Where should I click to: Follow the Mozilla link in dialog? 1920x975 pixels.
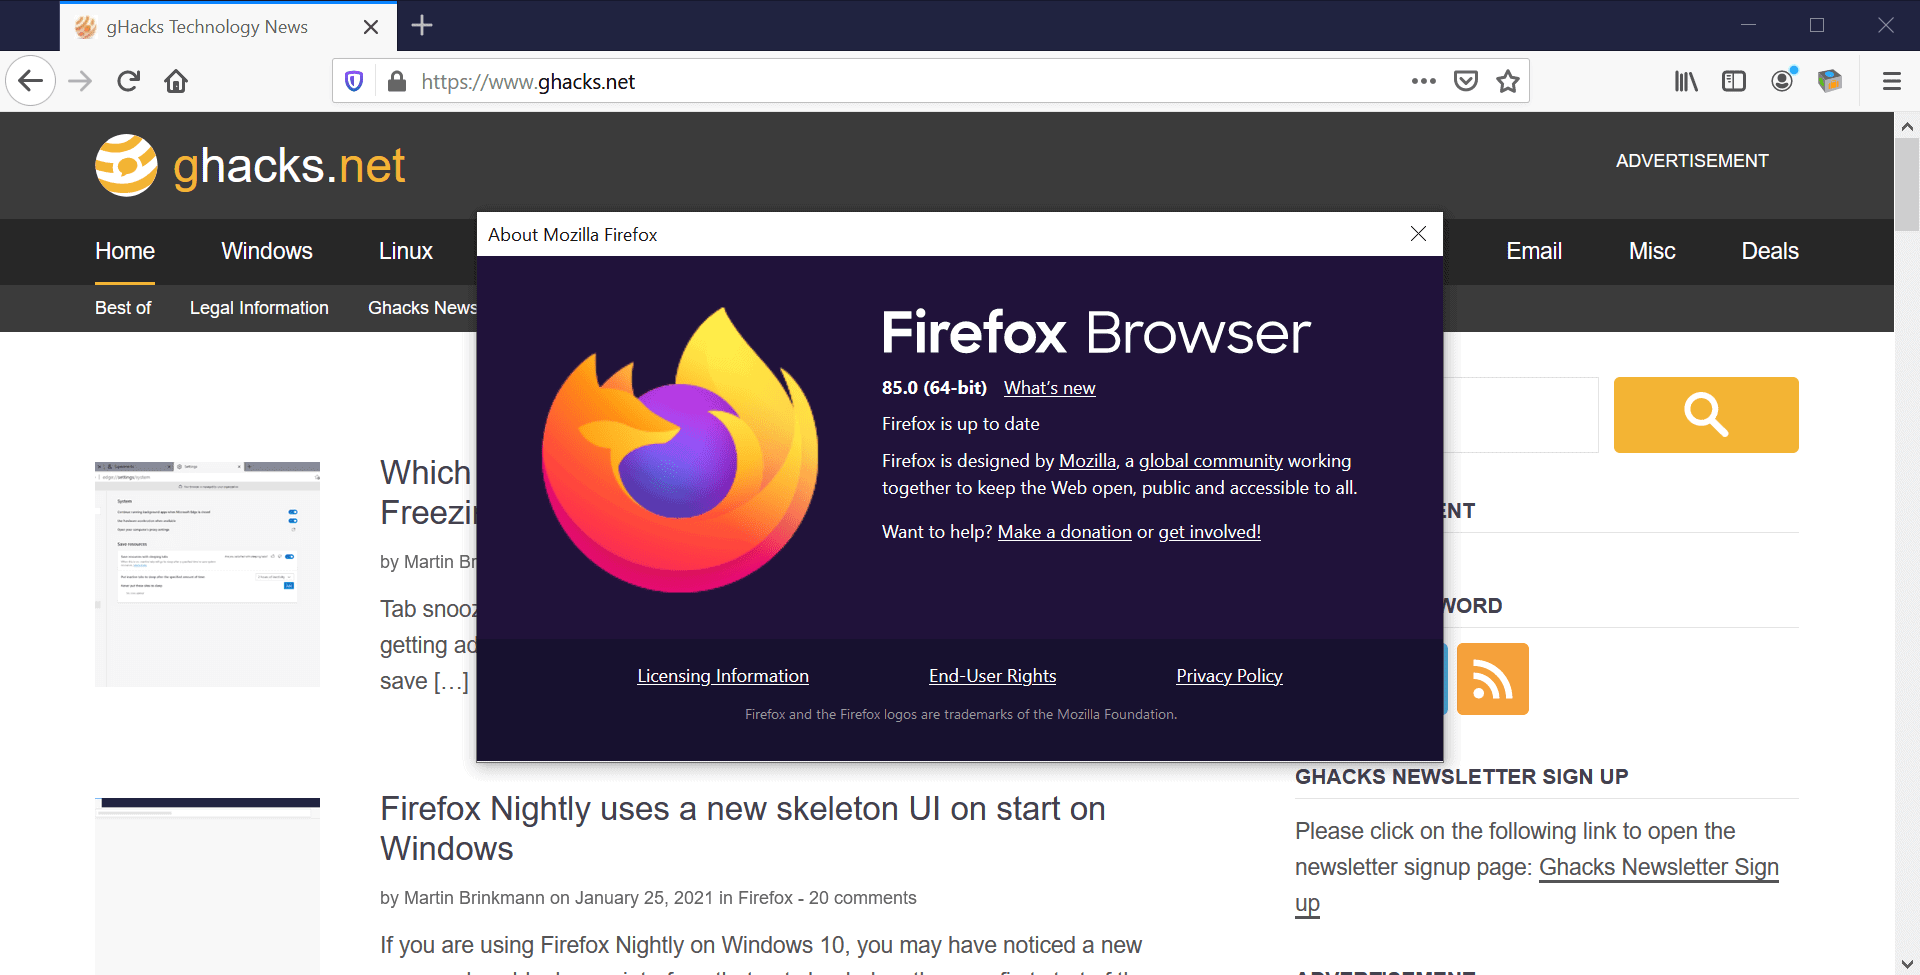(x=1087, y=461)
